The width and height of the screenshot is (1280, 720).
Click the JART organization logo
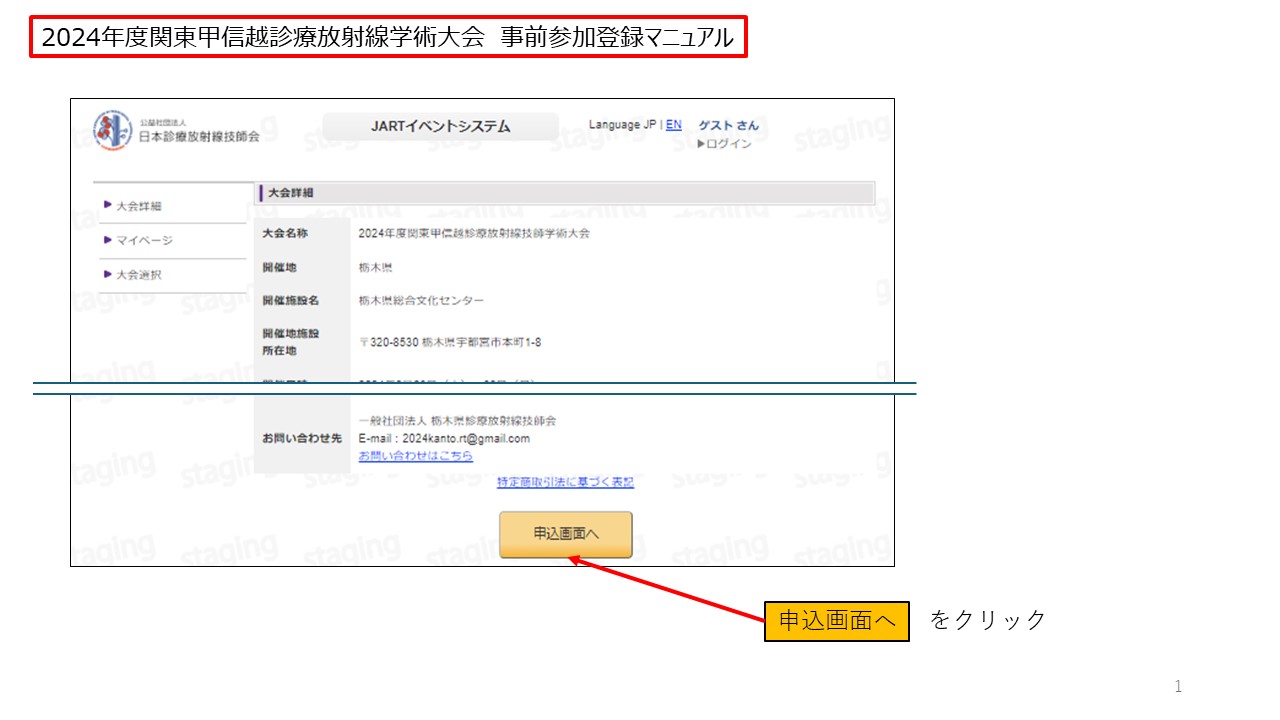112,131
